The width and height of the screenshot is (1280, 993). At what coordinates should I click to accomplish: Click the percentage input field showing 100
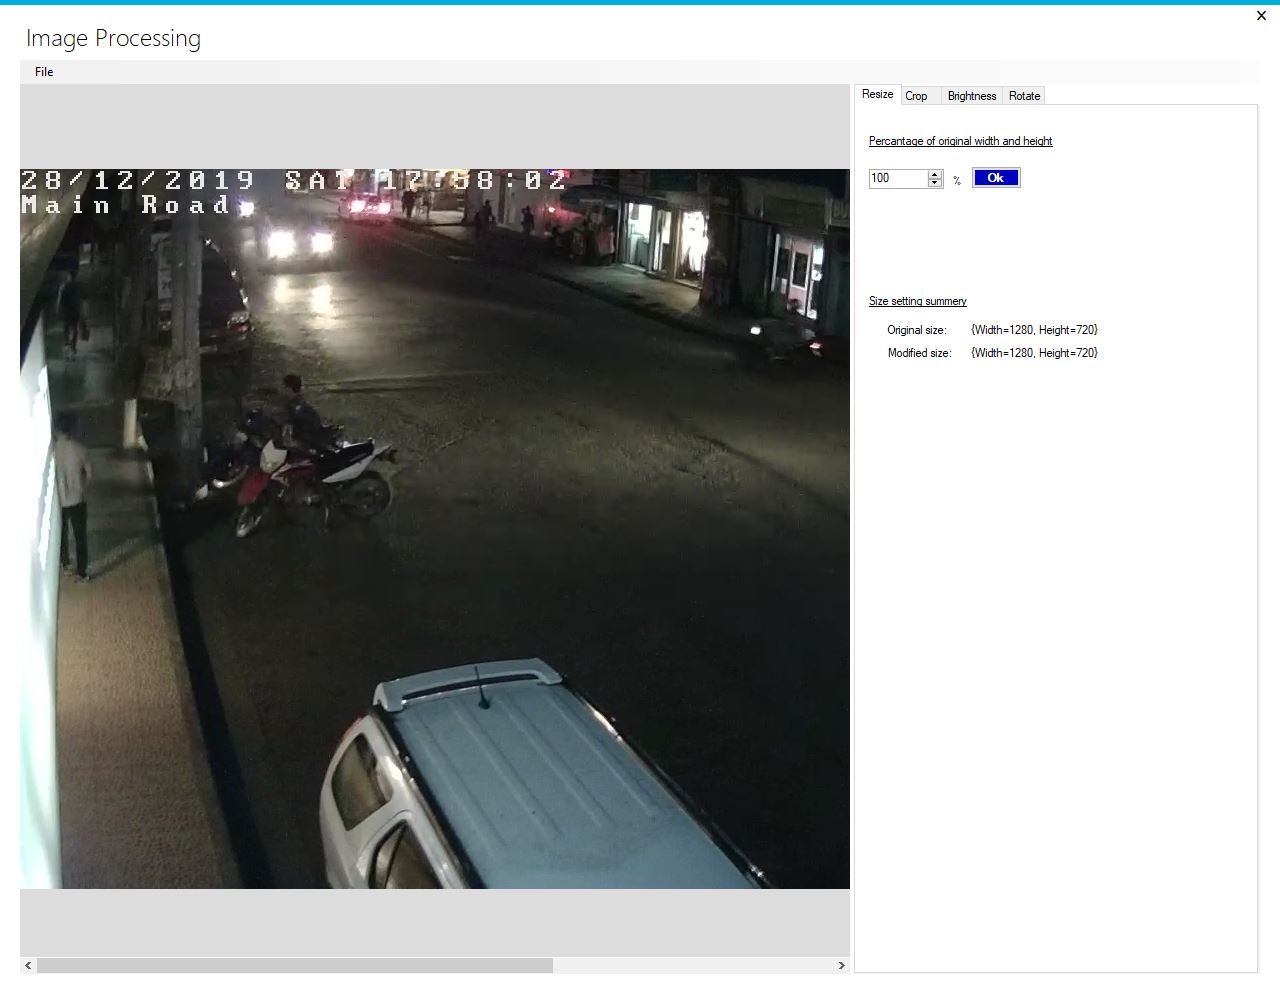tap(898, 178)
